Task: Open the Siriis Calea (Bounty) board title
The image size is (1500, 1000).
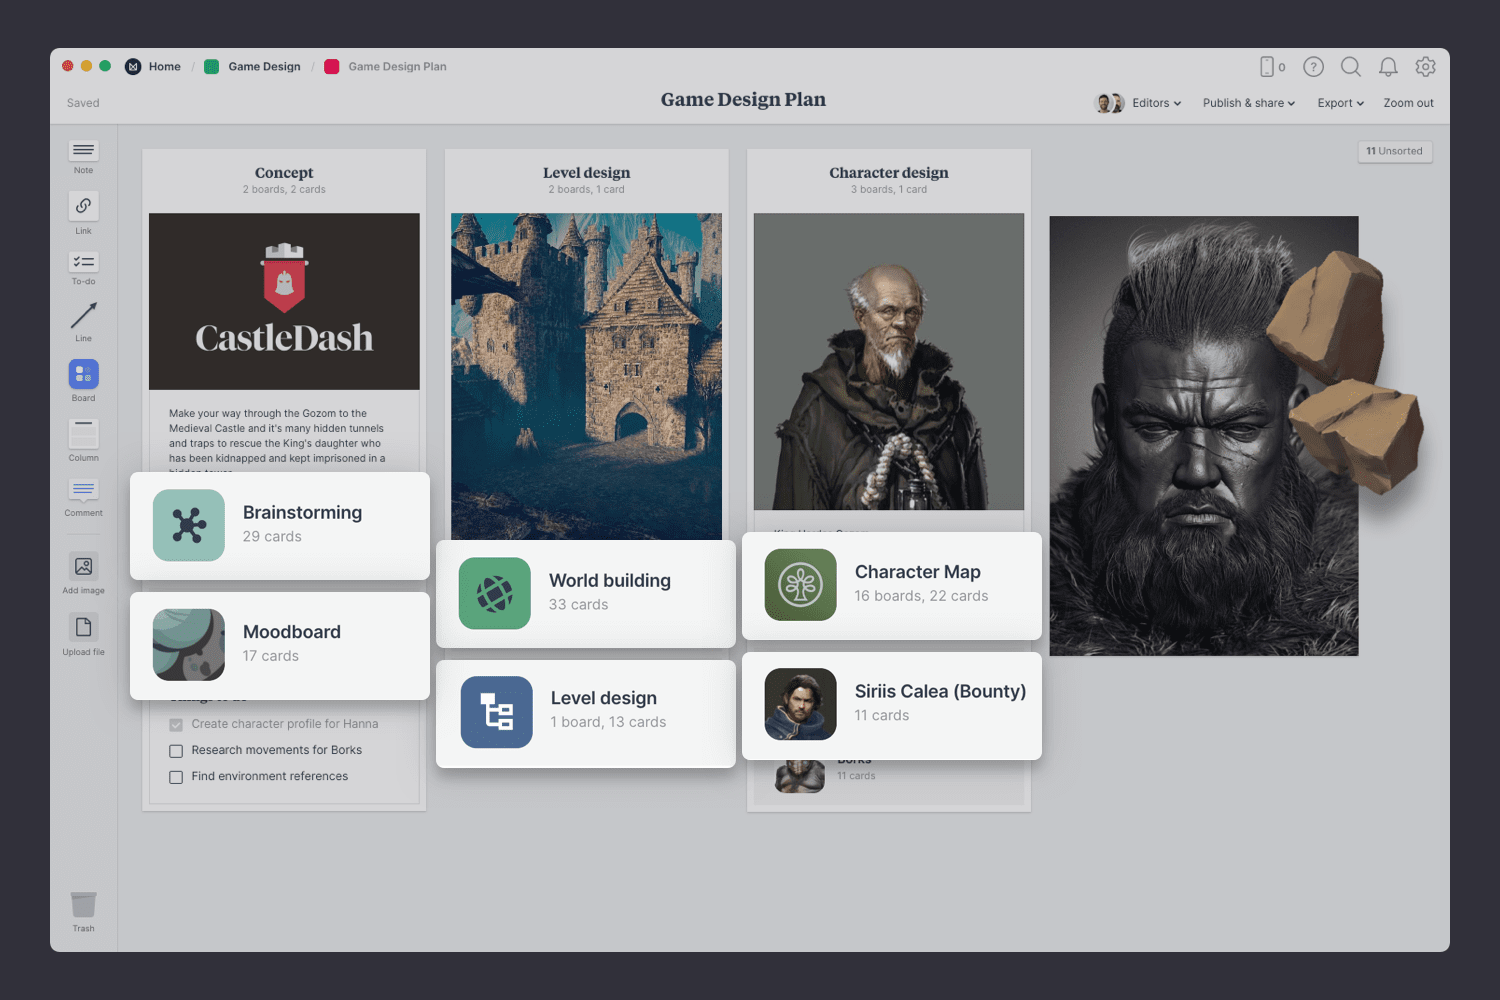Action: pos(941,691)
